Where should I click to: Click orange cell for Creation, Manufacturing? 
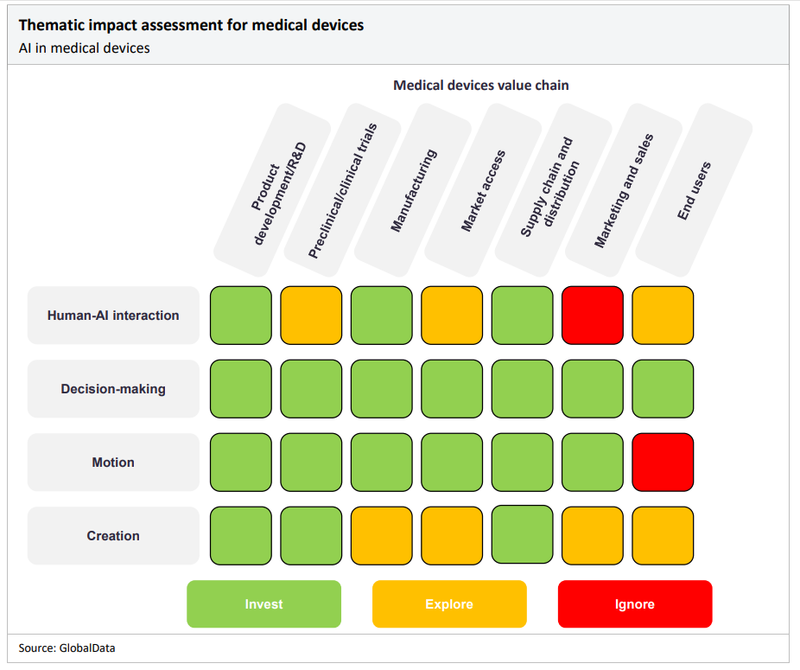pyautogui.click(x=381, y=535)
